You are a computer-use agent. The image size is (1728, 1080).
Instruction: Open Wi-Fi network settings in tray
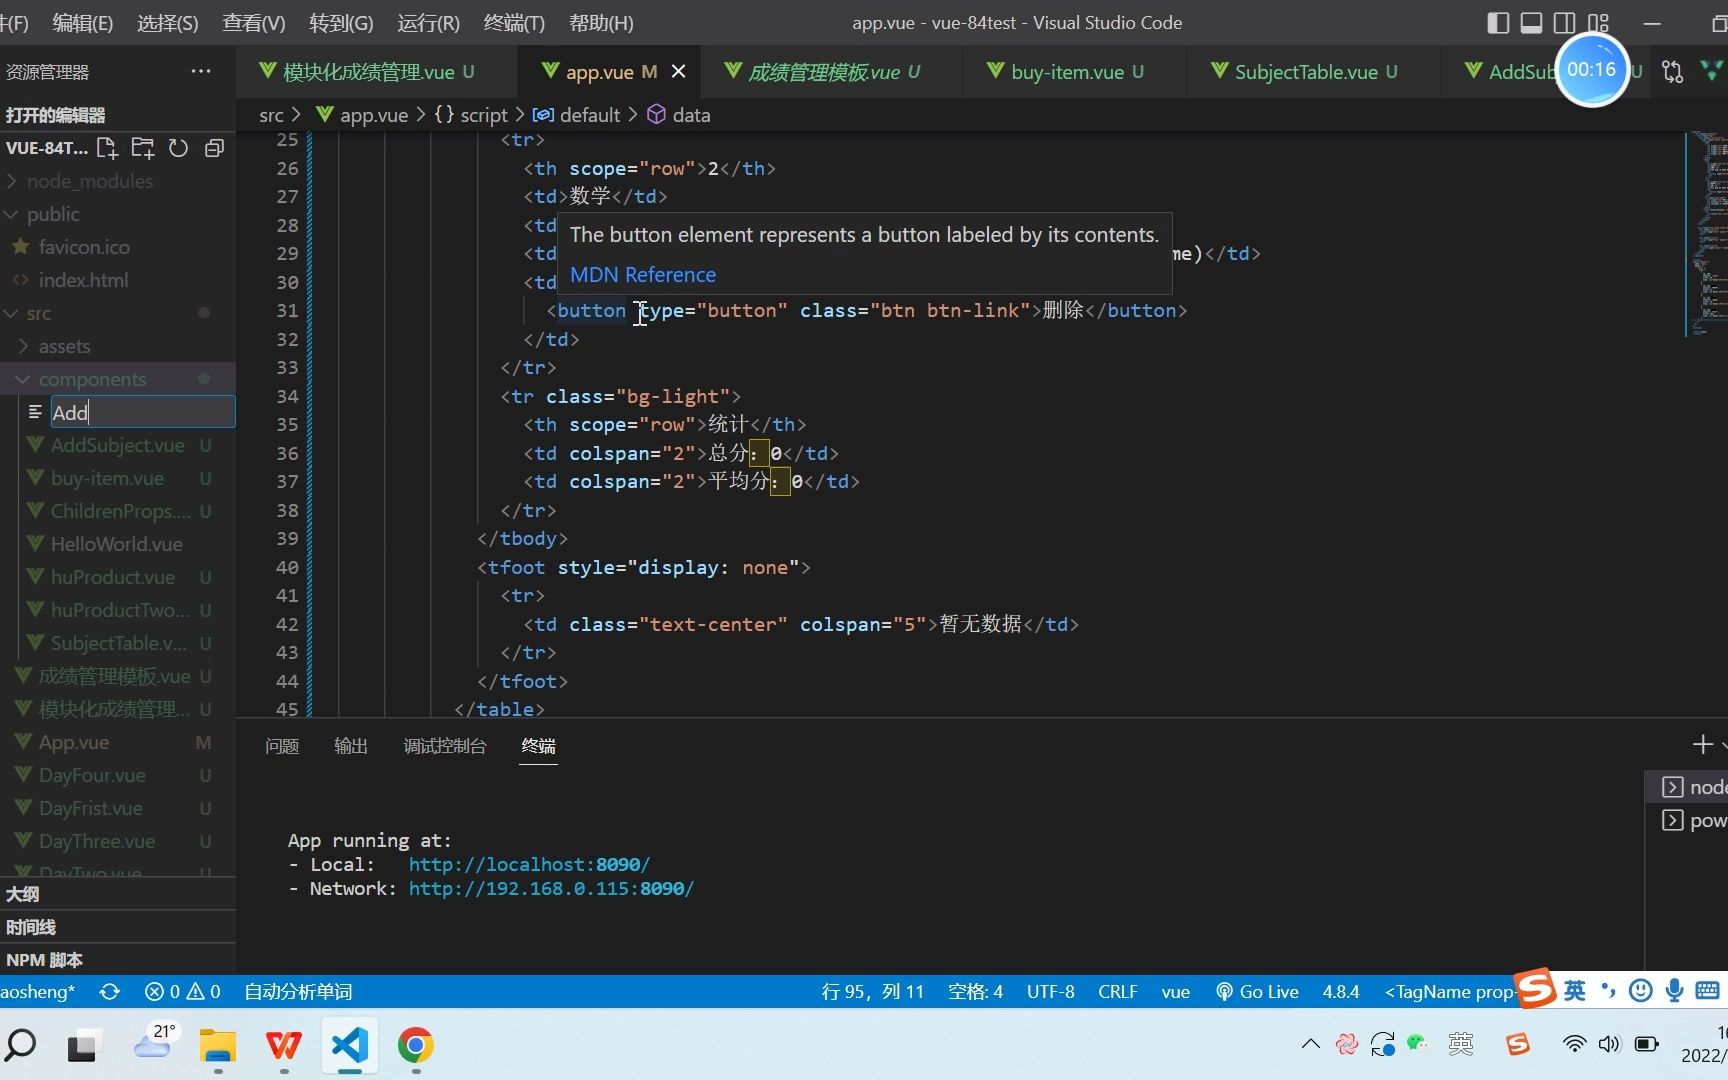pos(1574,1044)
